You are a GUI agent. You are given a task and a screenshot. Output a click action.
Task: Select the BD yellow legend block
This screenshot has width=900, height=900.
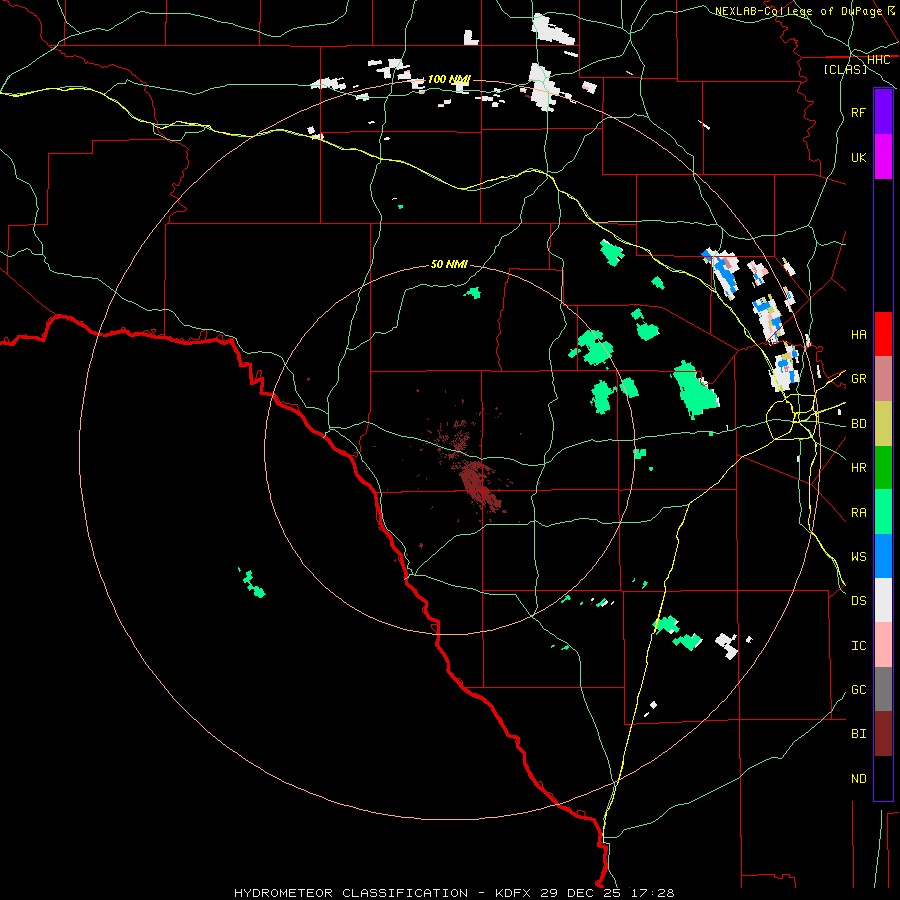point(883,423)
